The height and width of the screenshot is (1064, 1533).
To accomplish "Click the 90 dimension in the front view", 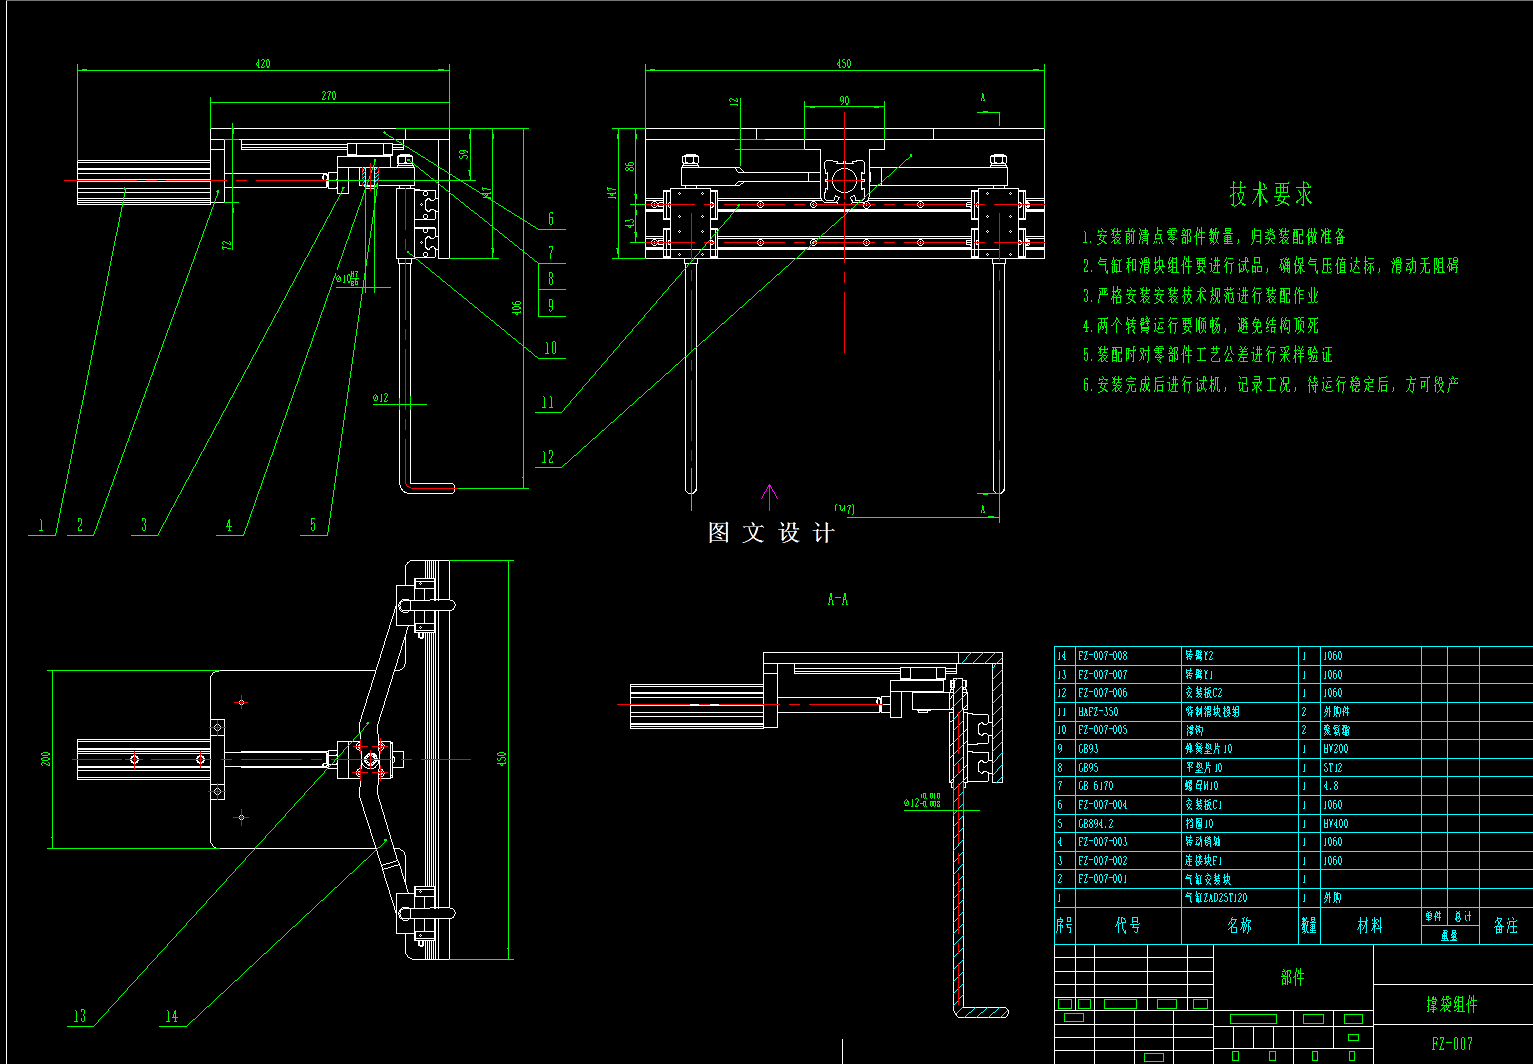I will (844, 101).
